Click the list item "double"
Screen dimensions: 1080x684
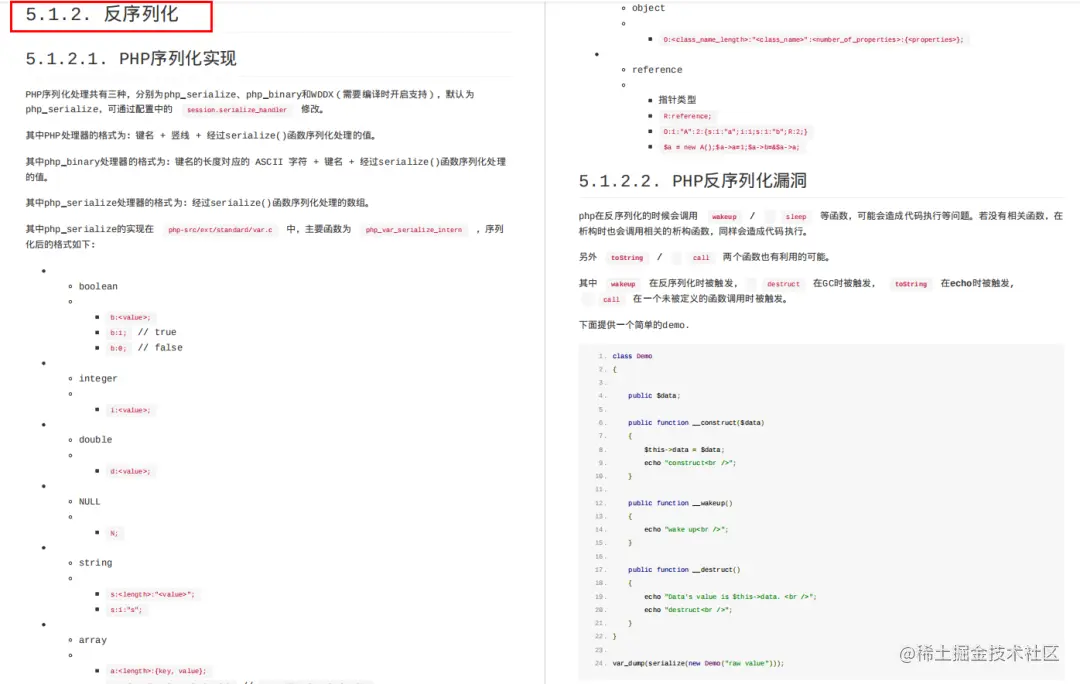(x=95, y=440)
